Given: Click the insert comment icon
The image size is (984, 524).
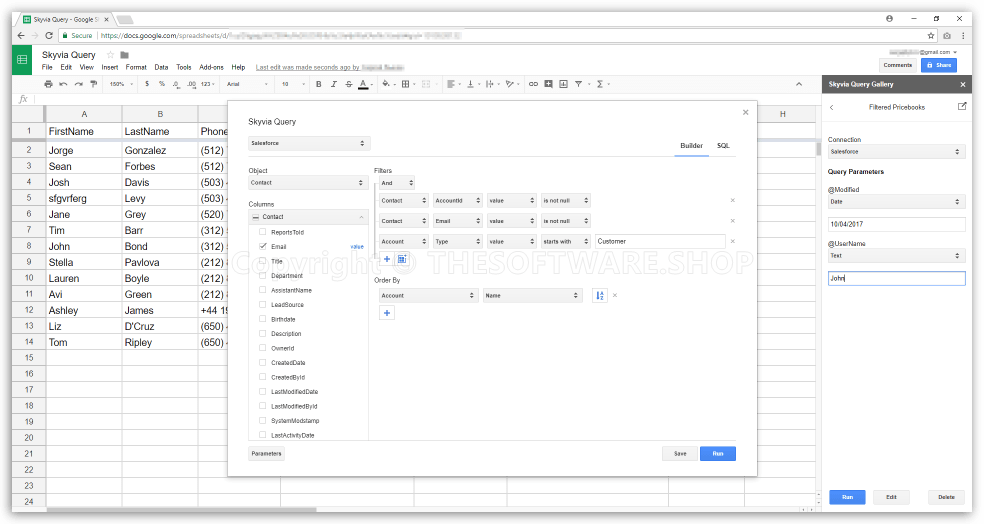Looking at the screenshot, I should [548, 84].
